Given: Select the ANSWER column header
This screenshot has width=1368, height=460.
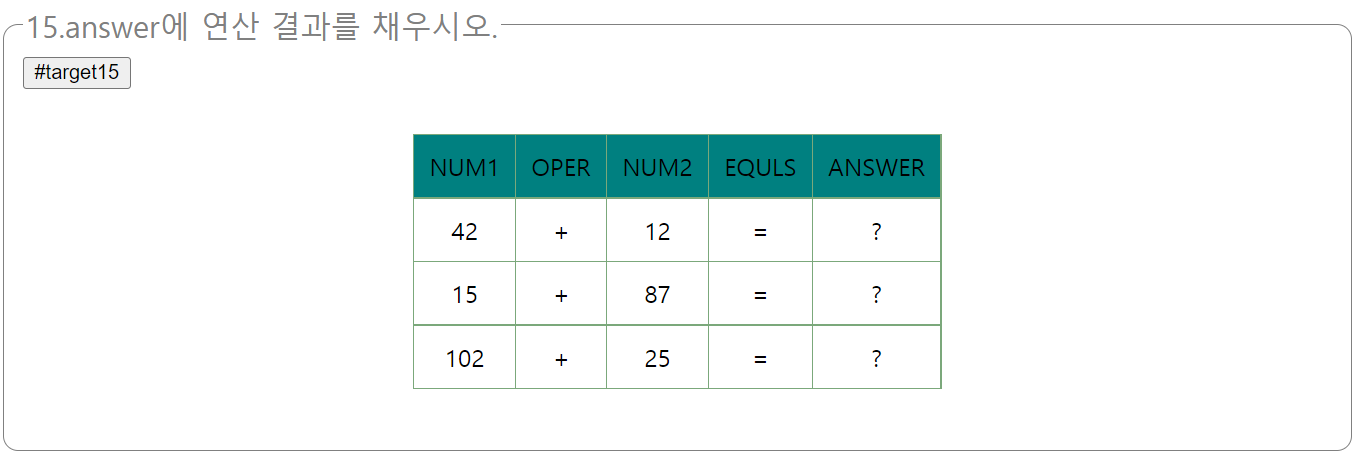Looking at the screenshot, I should pos(876,167).
